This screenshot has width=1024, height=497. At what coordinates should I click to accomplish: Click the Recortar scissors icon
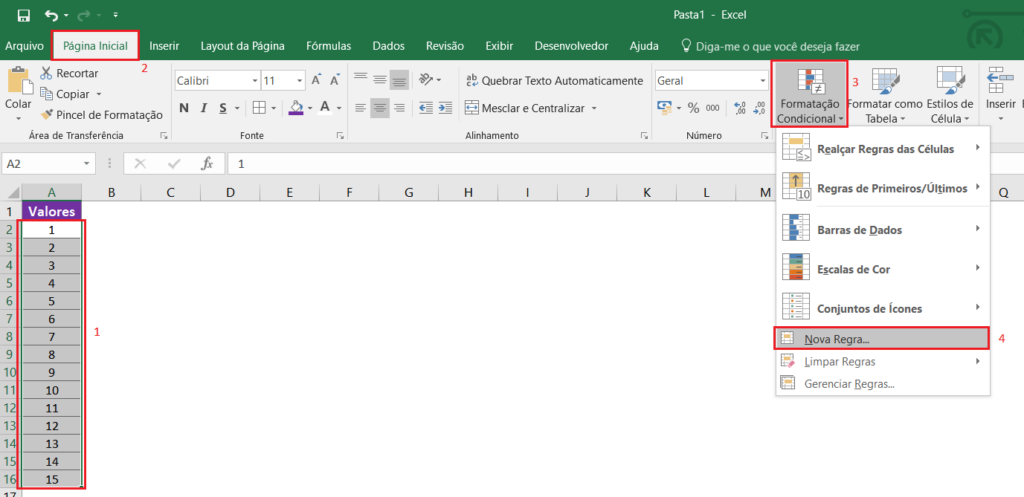tap(48, 74)
